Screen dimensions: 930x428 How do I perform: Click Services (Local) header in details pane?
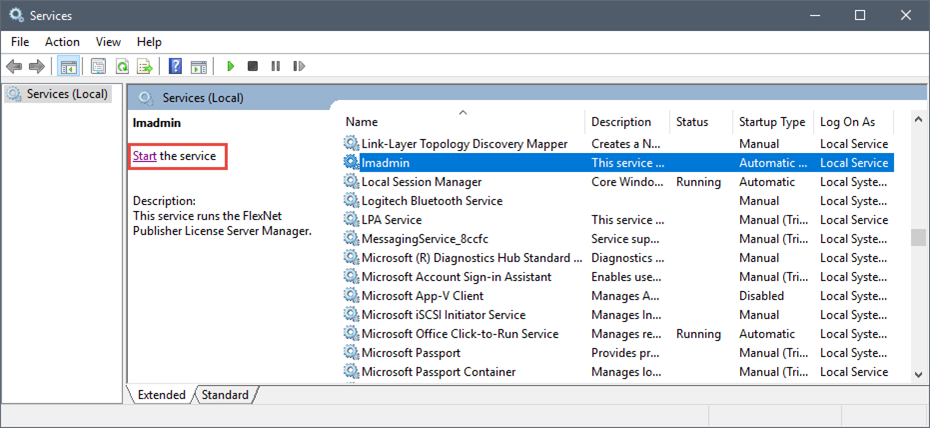point(203,98)
